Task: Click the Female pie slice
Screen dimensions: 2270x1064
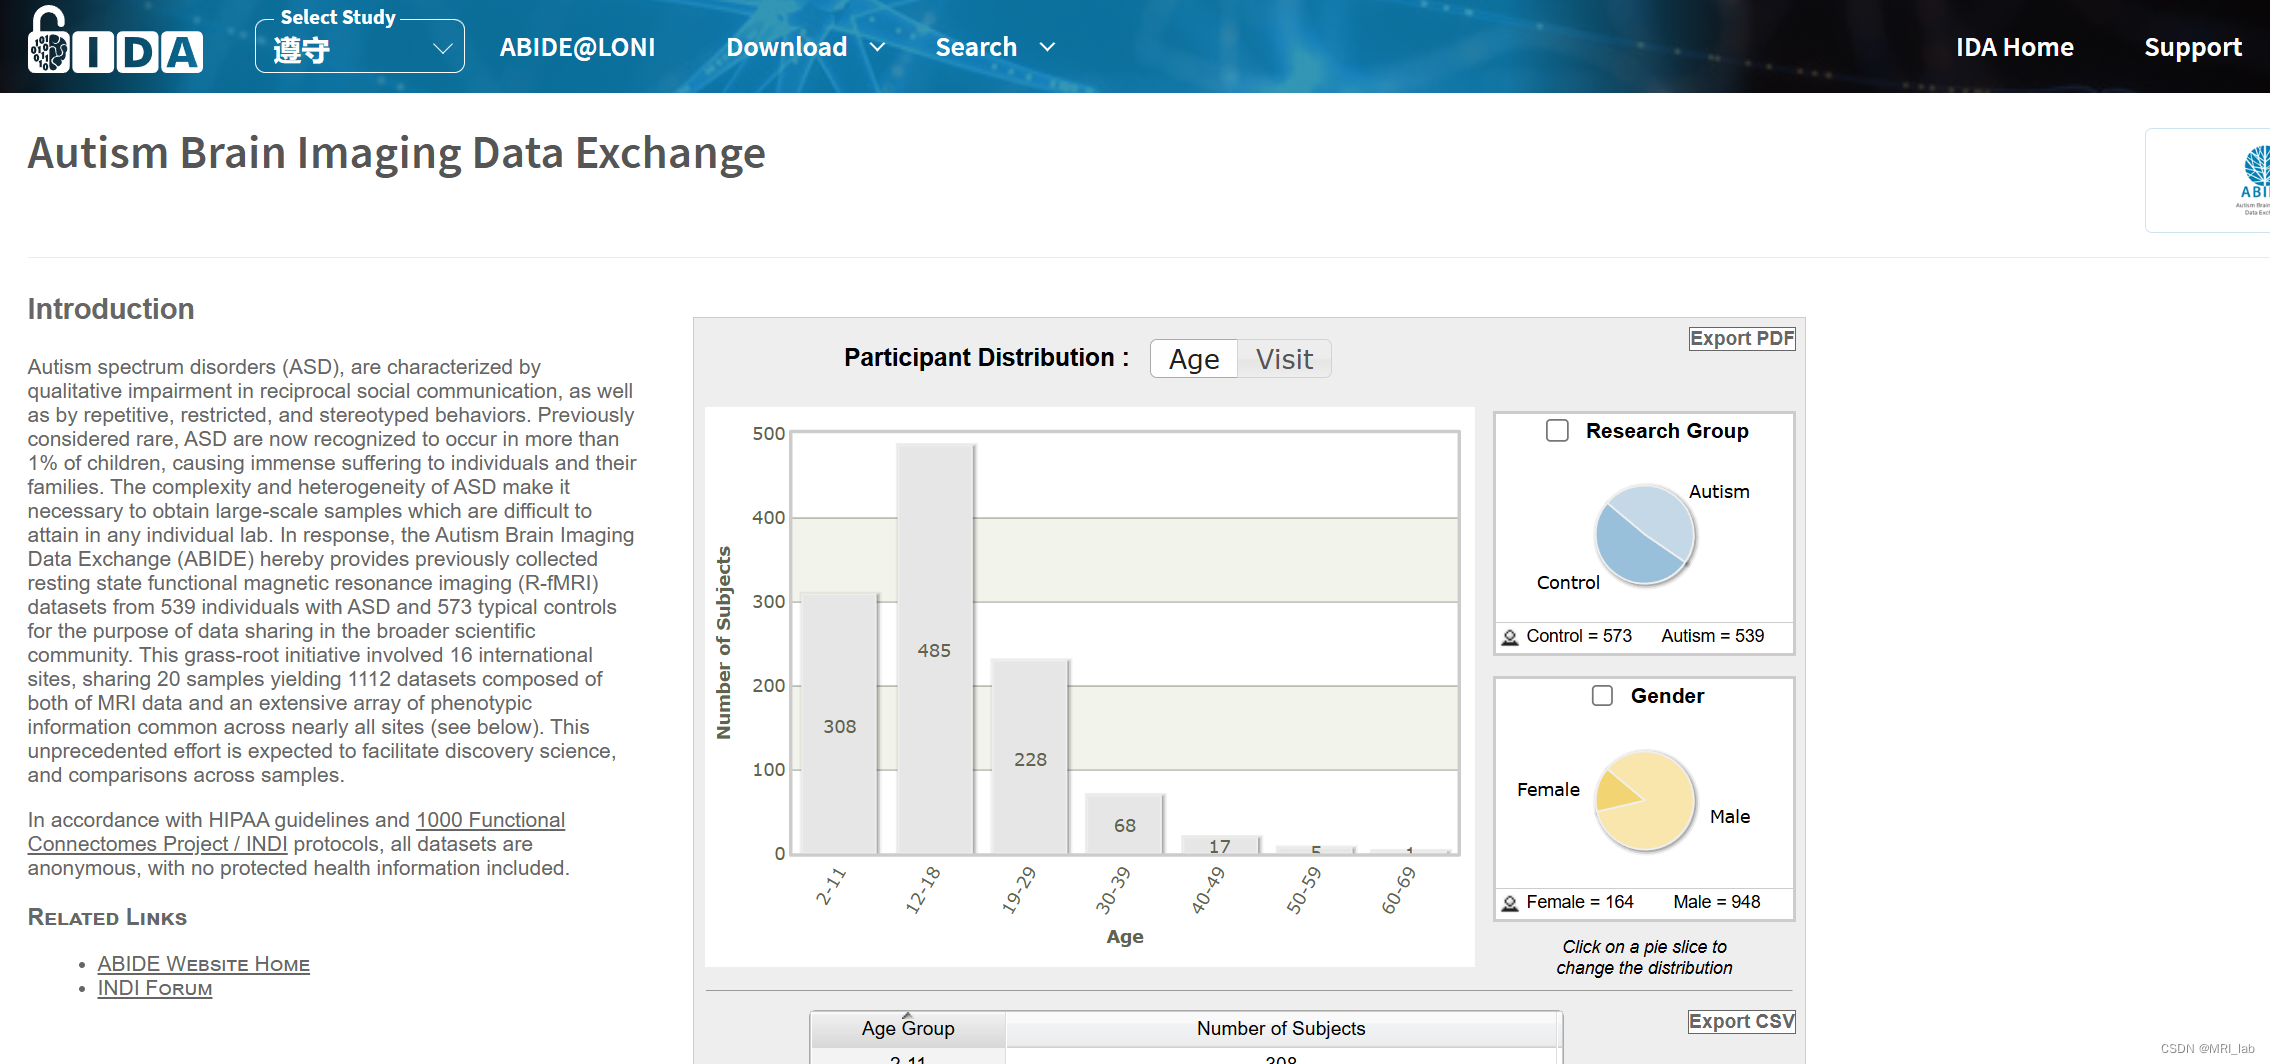Action: click(1614, 792)
